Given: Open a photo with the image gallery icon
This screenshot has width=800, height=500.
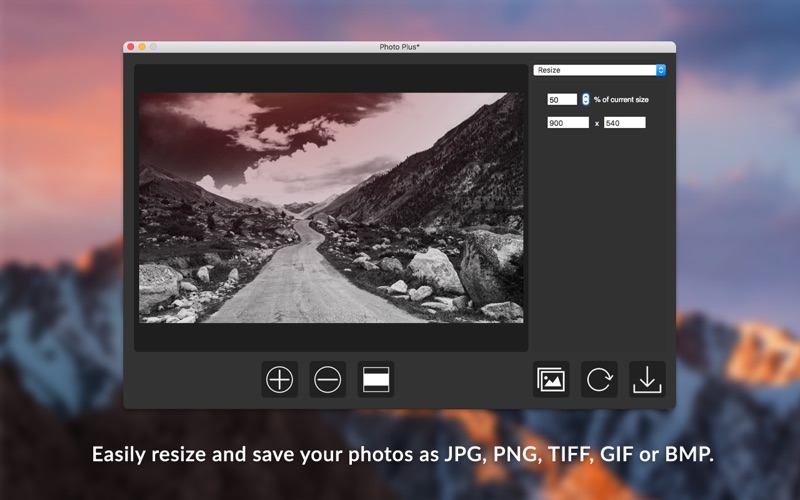Looking at the screenshot, I should pos(551,380).
